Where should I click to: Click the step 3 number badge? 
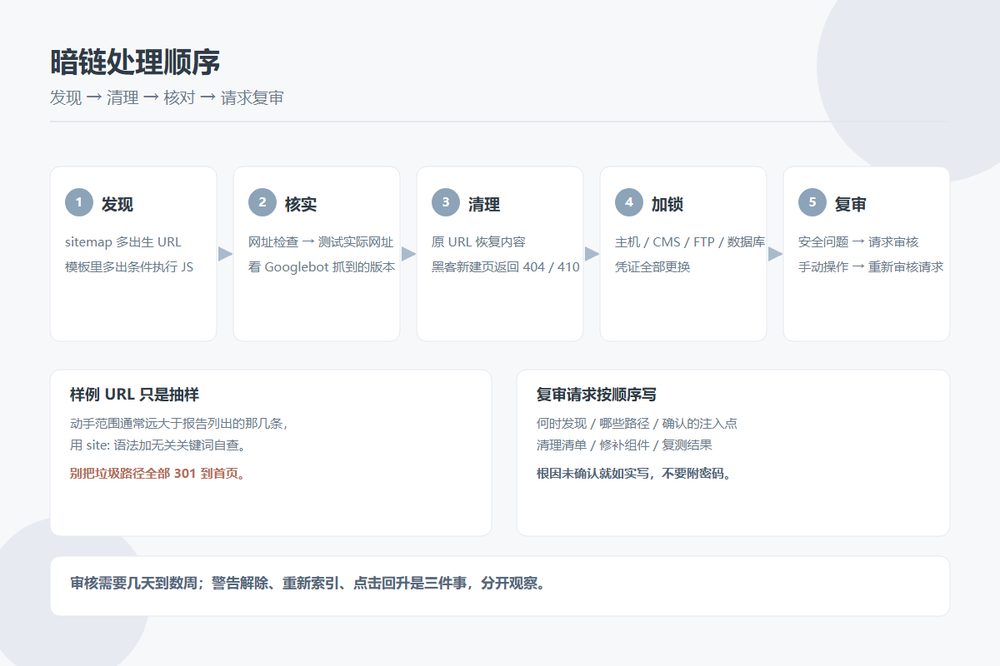click(x=446, y=202)
